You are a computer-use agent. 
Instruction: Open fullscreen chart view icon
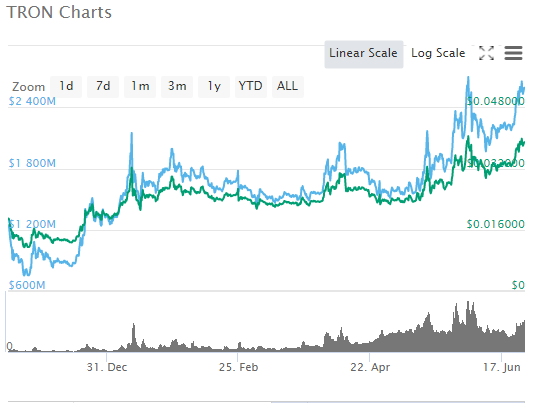click(x=486, y=53)
